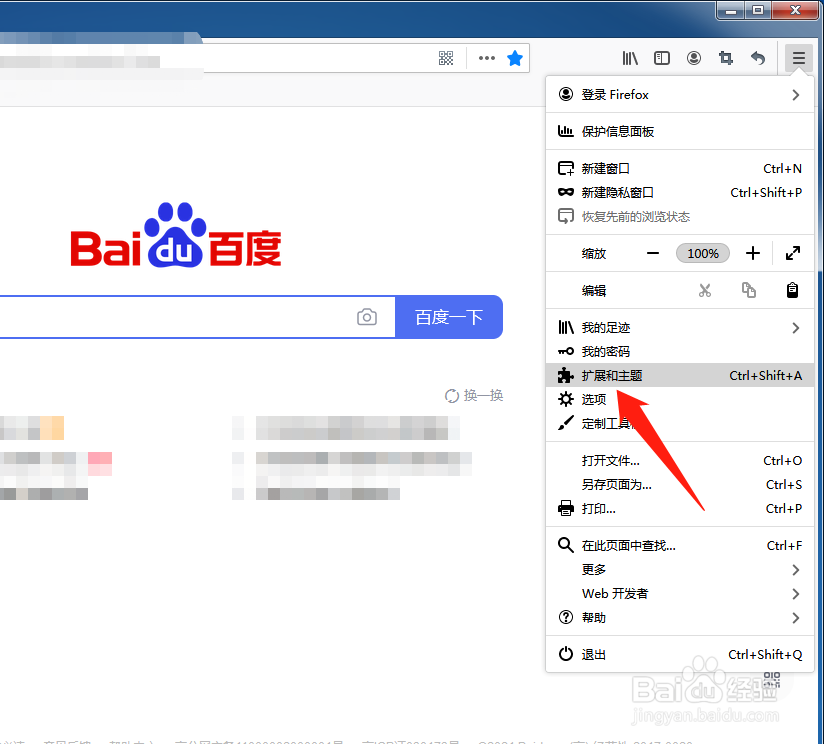Click the 扩展和主题 puzzle piece icon
Screen dimensions: 824x744
[x=565, y=375]
